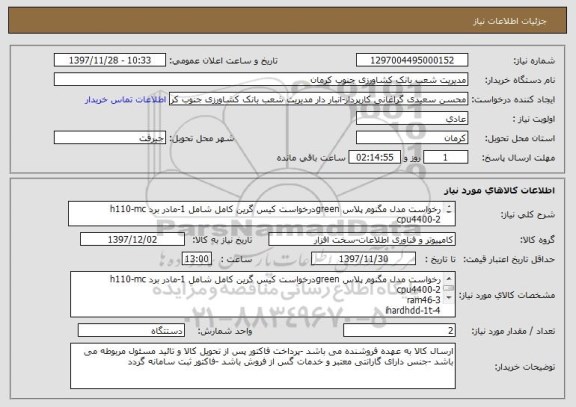The image size is (576, 407).
Task: Click the مهلت ارسال پاسخ label
Action: [518, 158]
